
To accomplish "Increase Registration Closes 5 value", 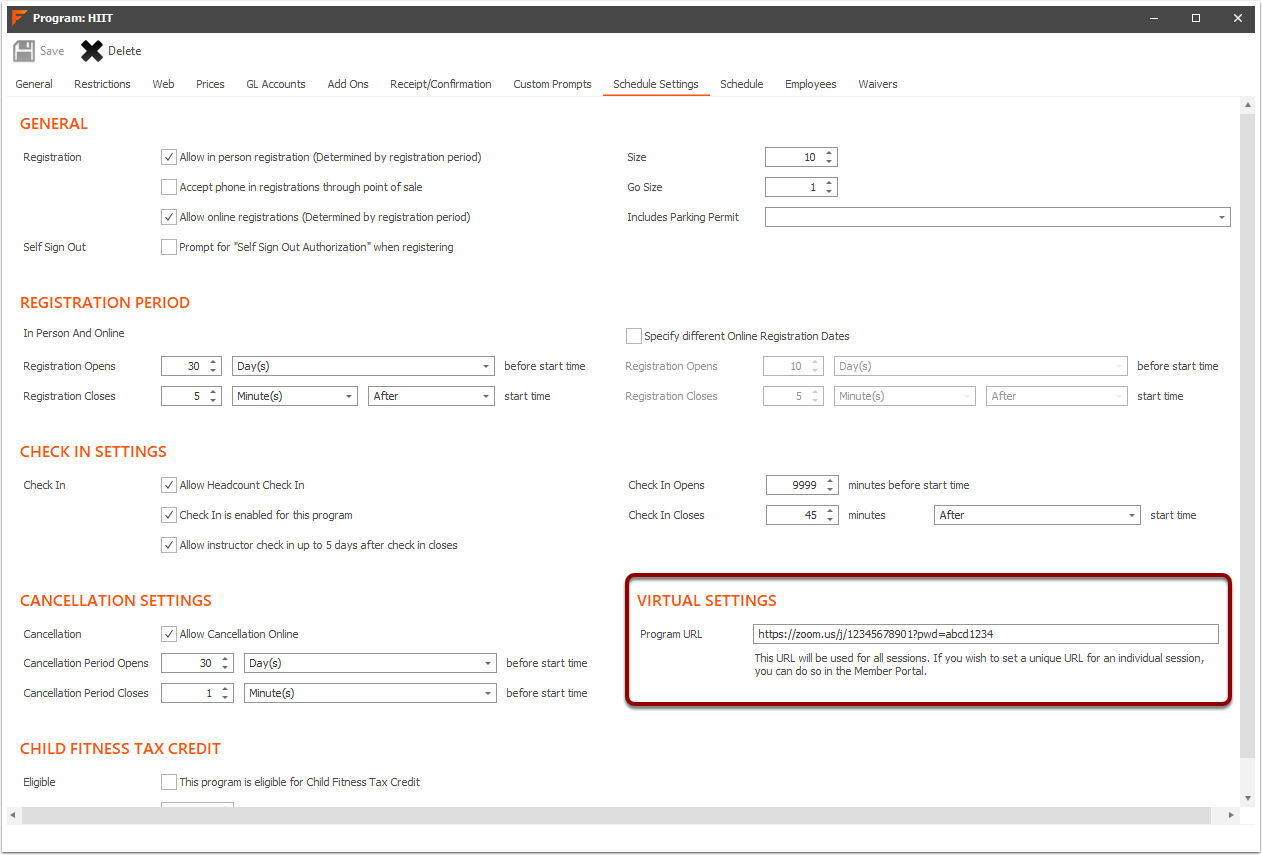I will (x=214, y=392).
